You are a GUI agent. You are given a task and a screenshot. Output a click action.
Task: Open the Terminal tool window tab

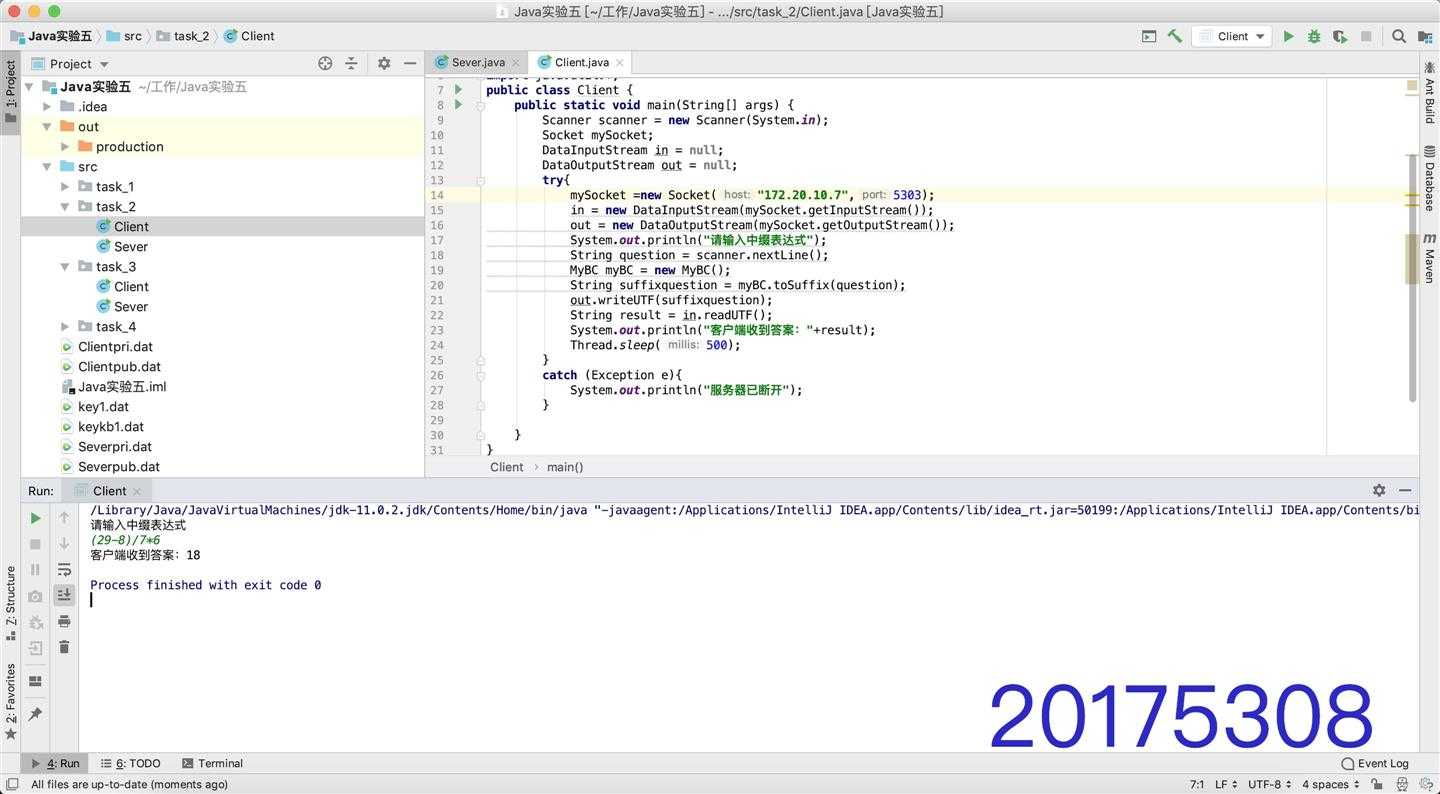click(x=212, y=763)
